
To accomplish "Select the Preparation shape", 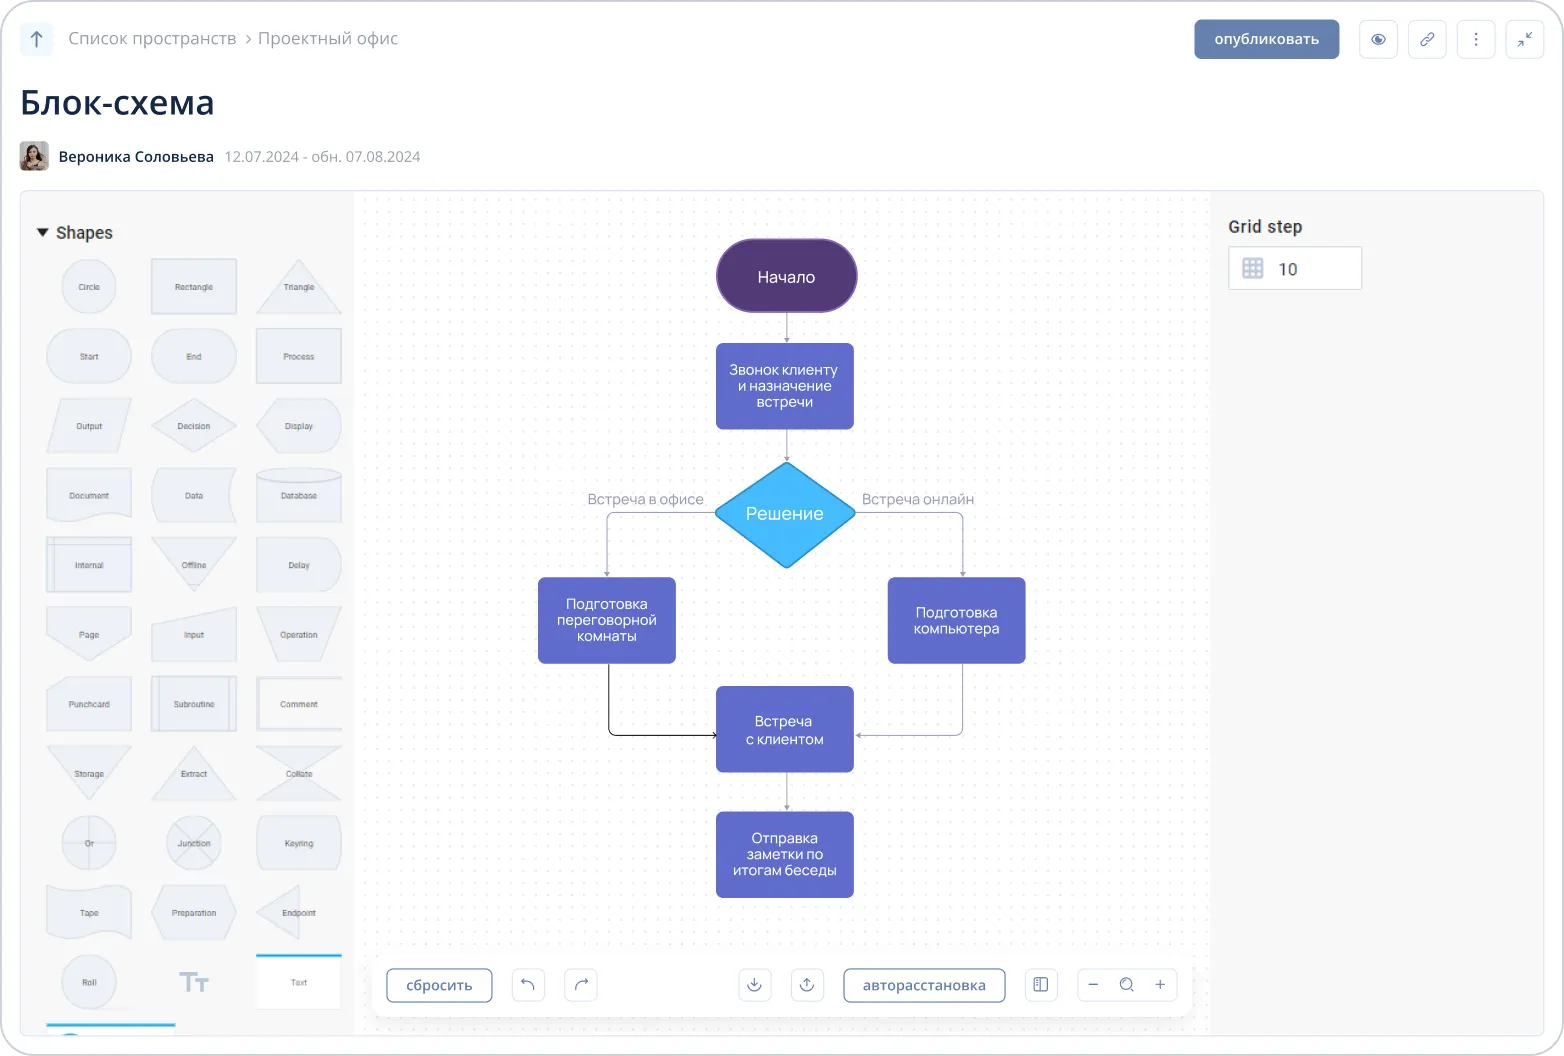I will coord(194,912).
